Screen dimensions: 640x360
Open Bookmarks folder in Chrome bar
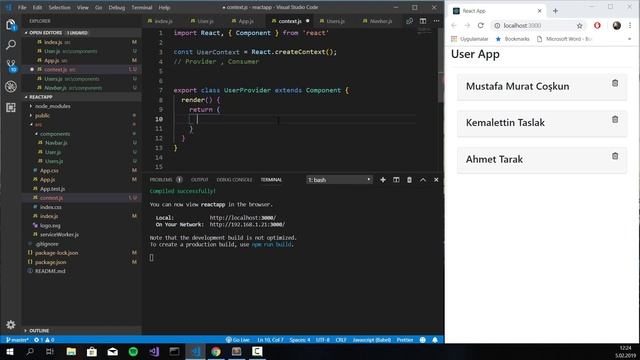tap(512, 39)
